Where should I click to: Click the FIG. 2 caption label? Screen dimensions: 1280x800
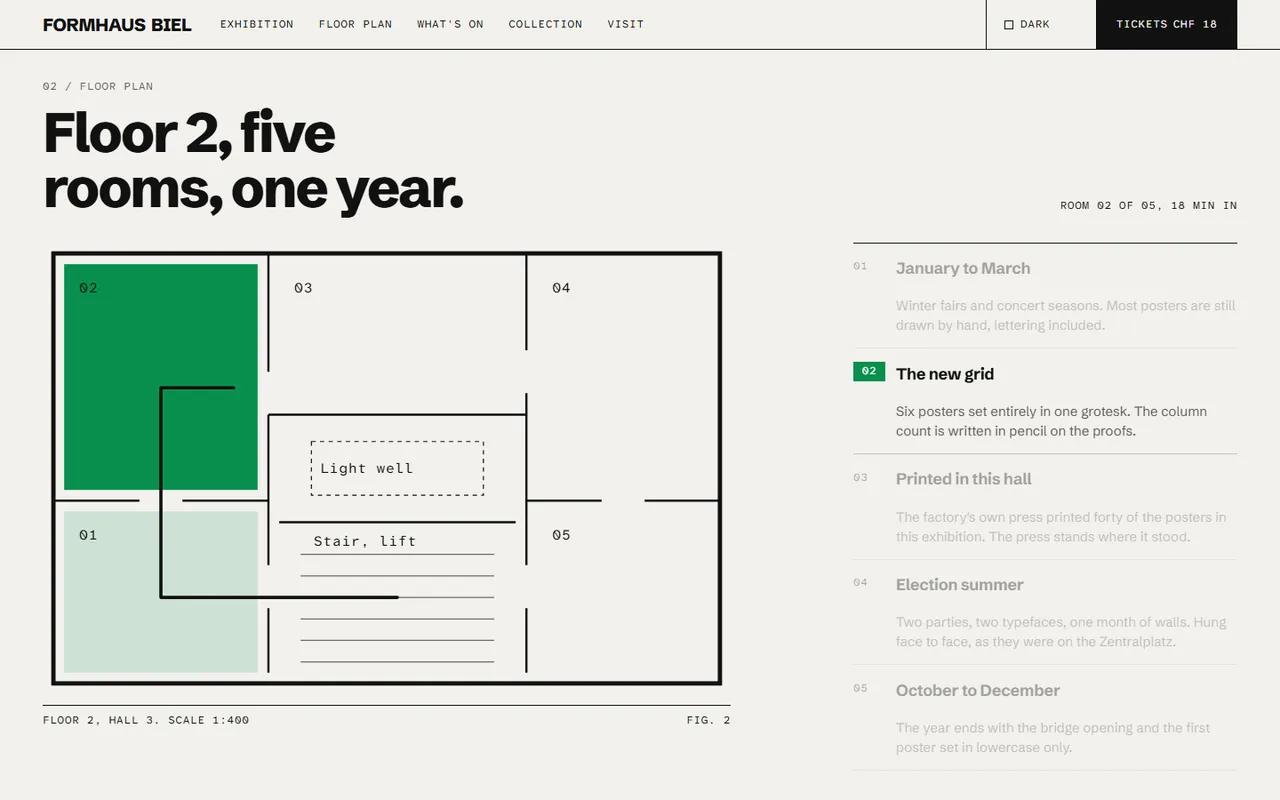(708, 720)
